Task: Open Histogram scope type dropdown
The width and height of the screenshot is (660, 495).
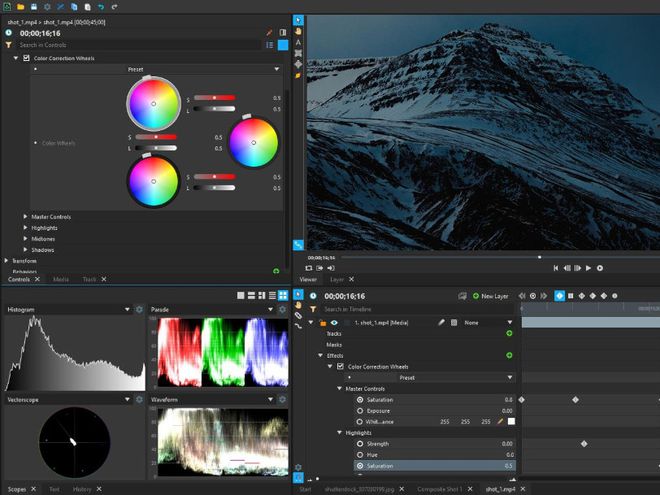Action: point(127,309)
